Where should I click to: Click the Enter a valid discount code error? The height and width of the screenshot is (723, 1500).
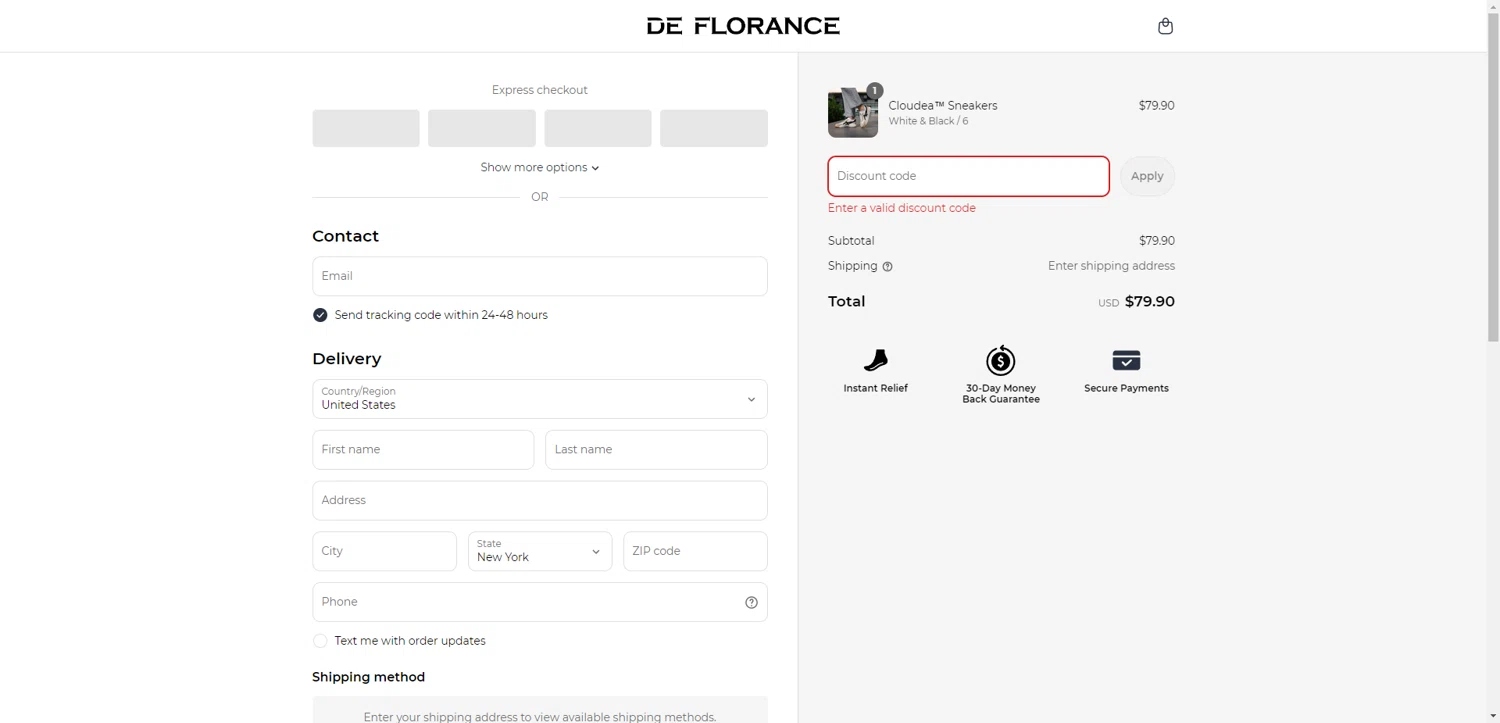902,208
